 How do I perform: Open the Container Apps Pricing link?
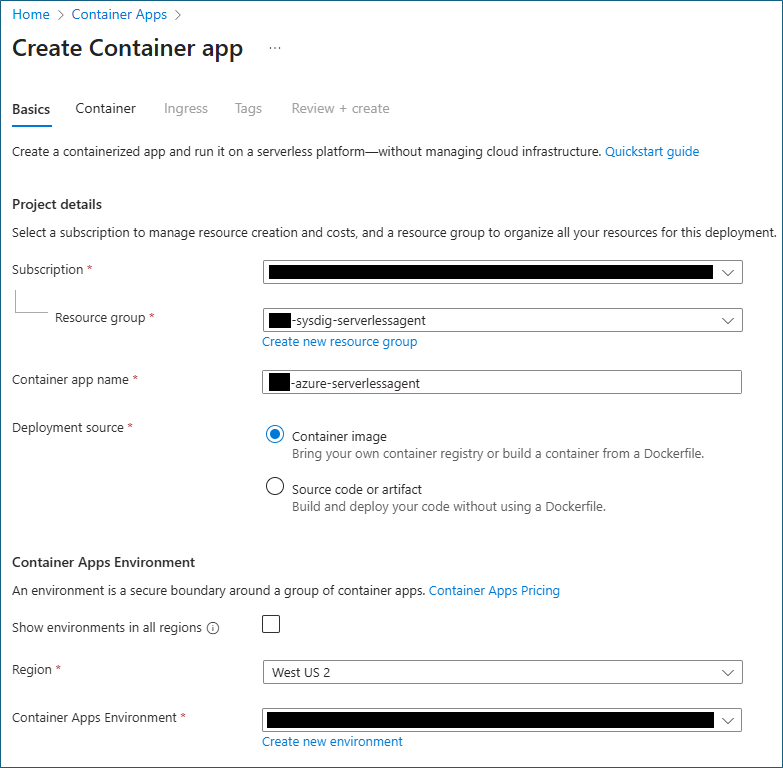coord(494,591)
